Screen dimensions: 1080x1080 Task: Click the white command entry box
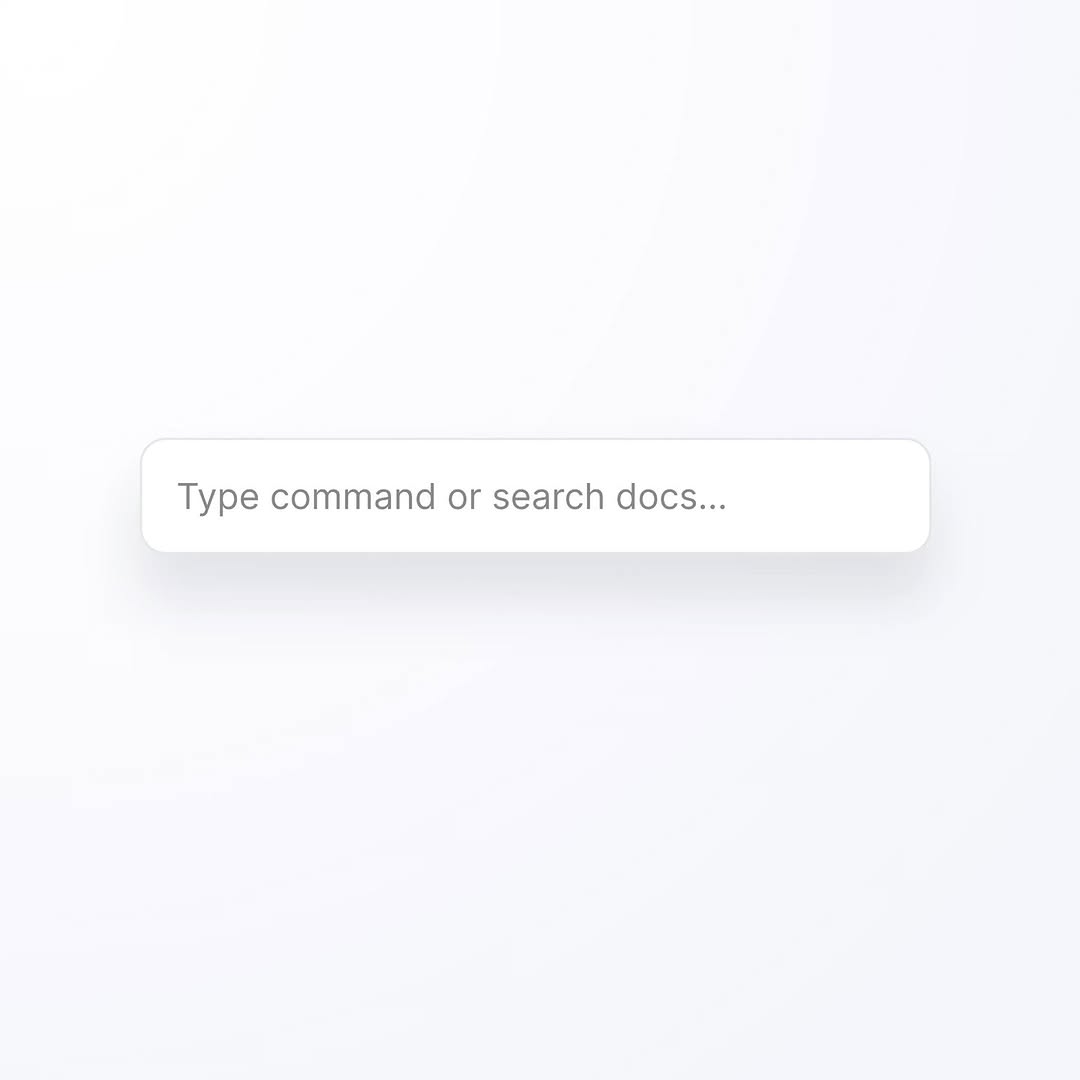[535, 495]
